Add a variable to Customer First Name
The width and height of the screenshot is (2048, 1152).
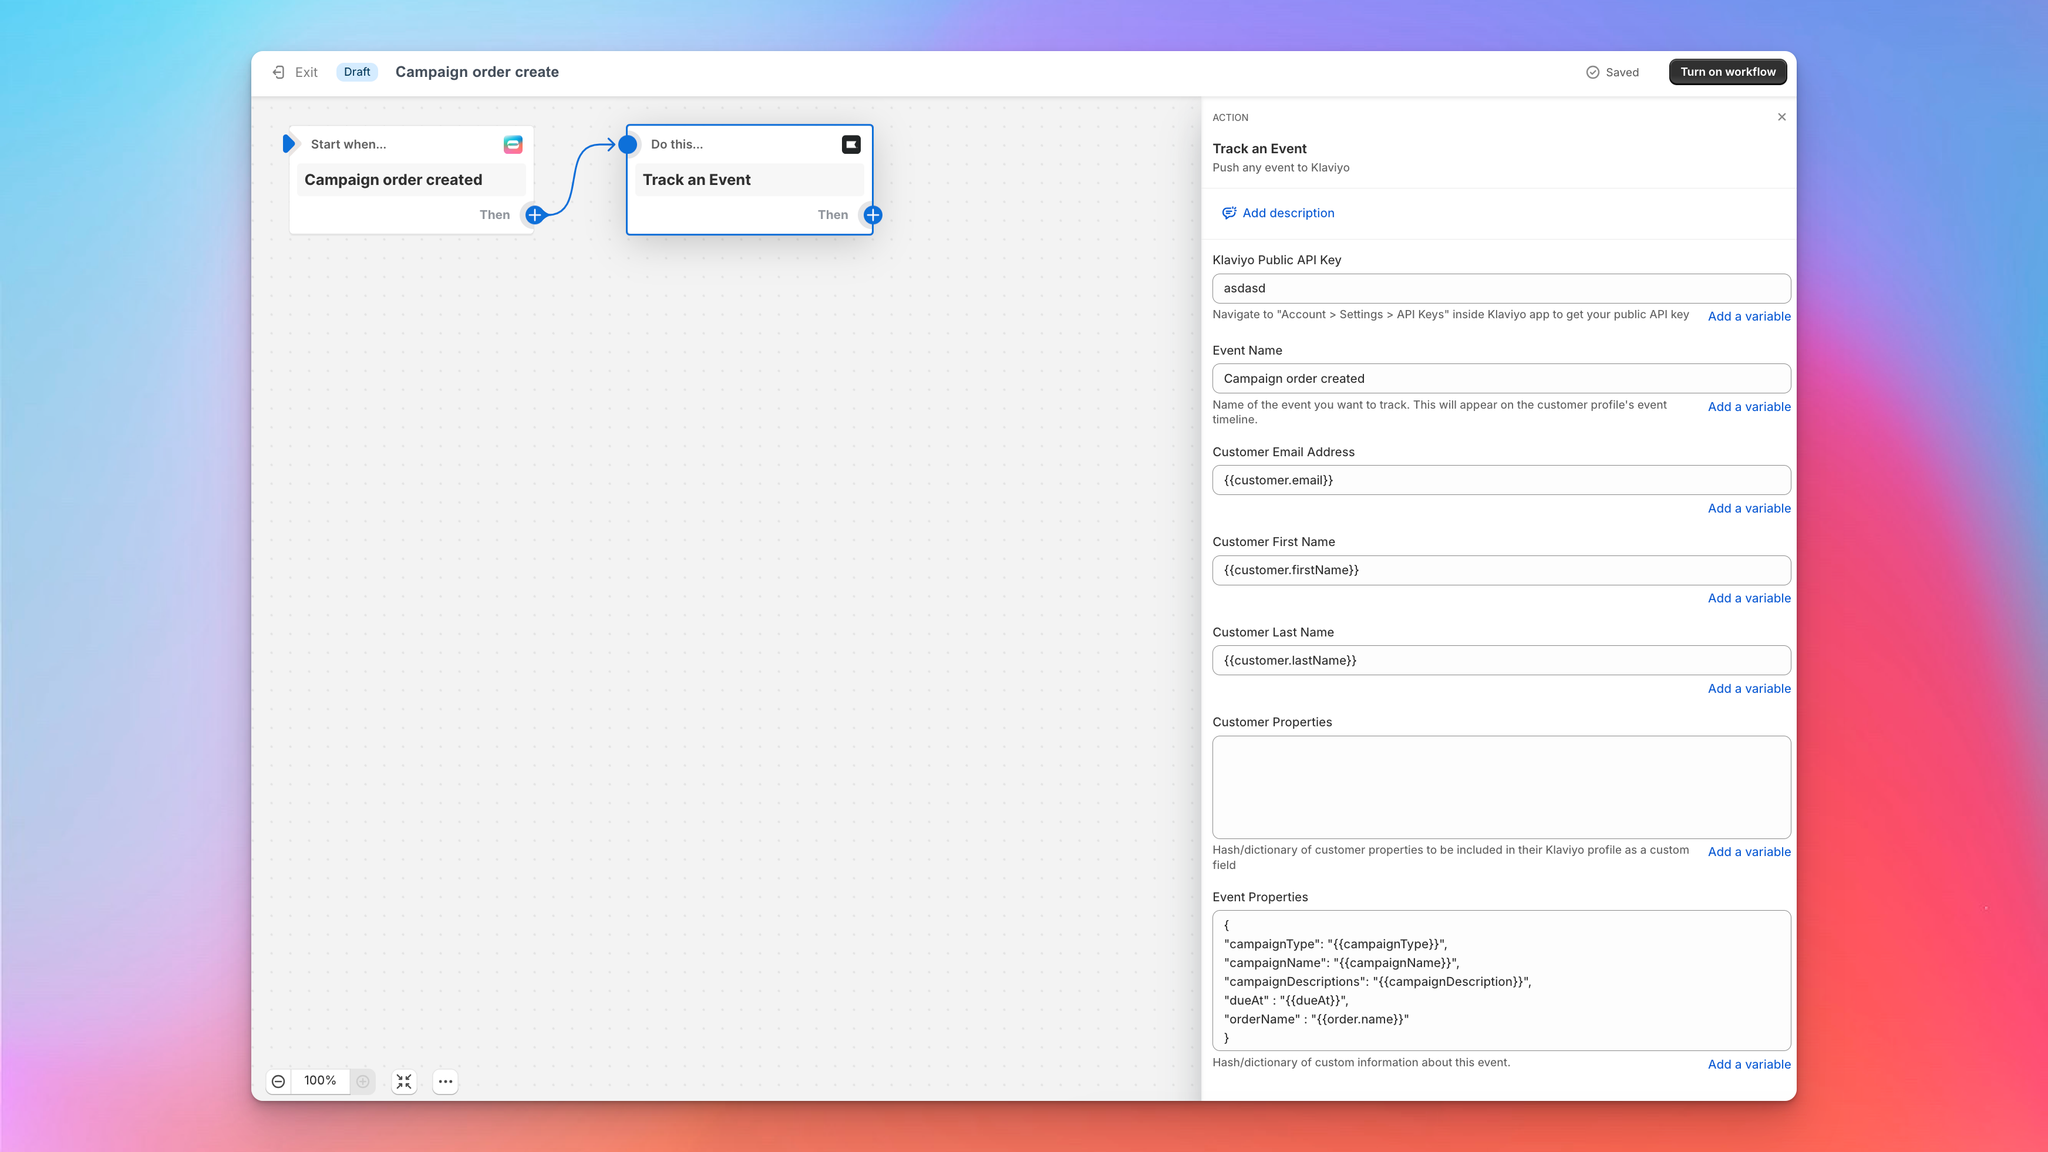(1749, 598)
